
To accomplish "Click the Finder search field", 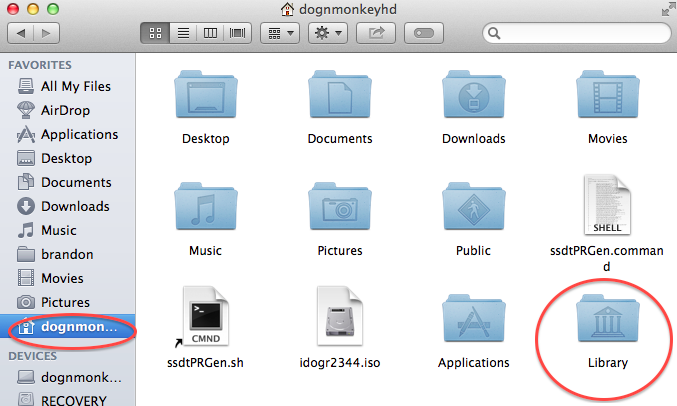I will (x=573, y=33).
